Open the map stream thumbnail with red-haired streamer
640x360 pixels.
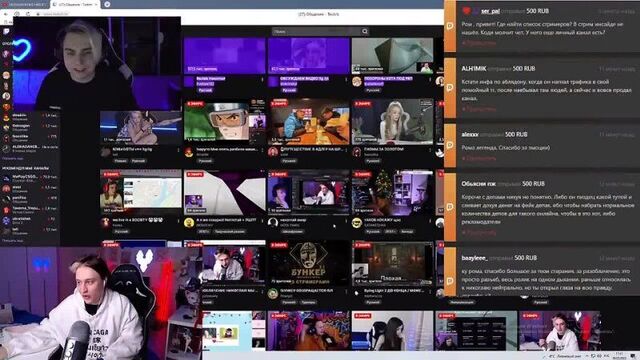pos(141,193)
